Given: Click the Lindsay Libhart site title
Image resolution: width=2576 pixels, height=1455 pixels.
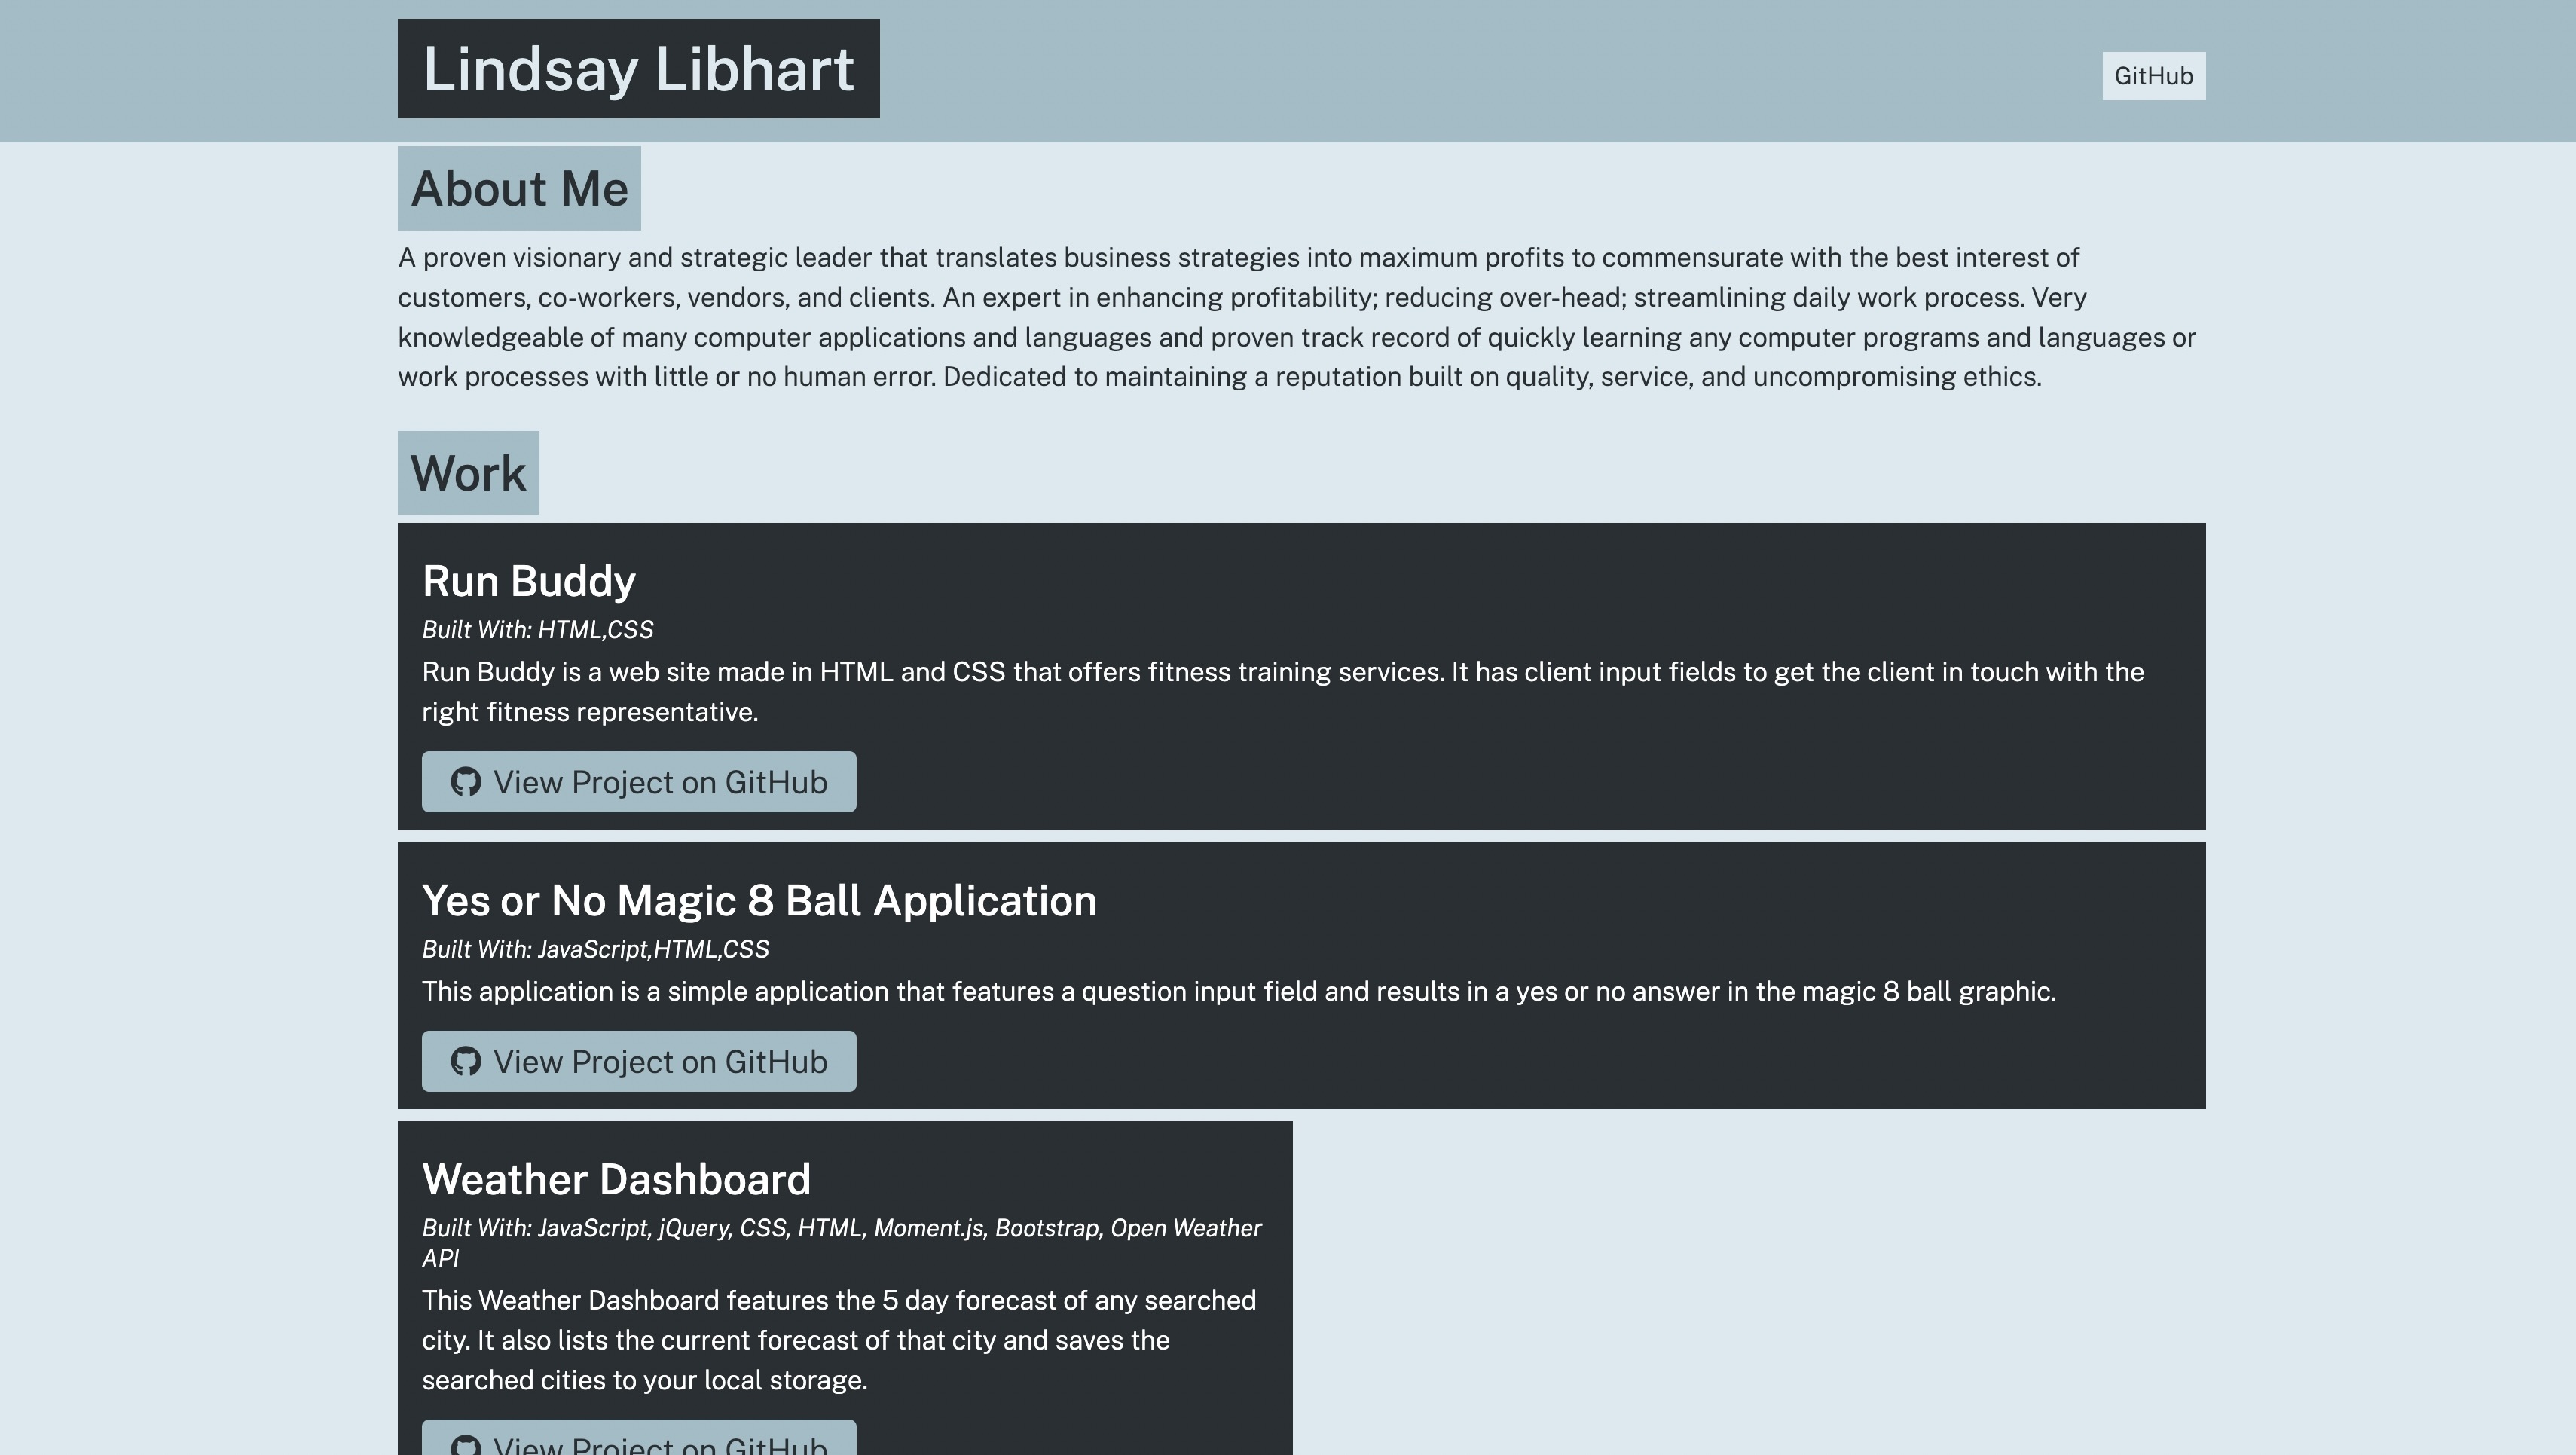Looking at the screenshot, I should coord(638,69).
